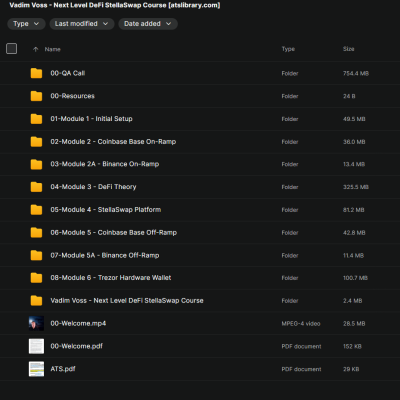Select the file name ATS.pdf

click(x=63, y=369)
